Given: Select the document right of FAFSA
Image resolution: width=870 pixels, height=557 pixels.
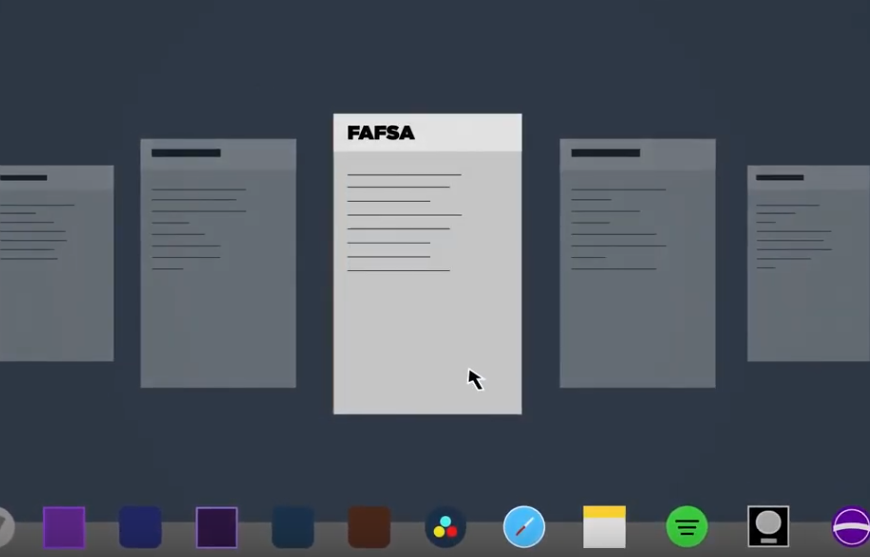Looking at the screenshot, I should (637, 300).
